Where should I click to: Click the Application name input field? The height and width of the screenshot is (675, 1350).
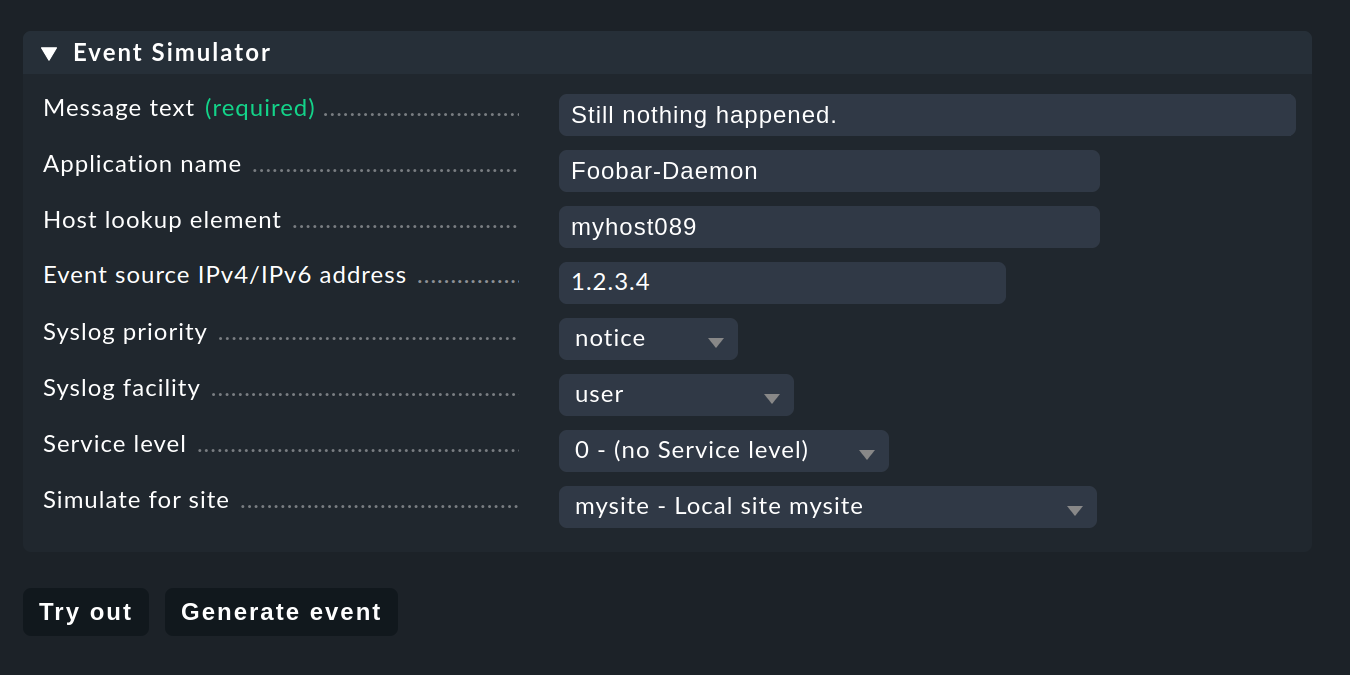coord(829,171)
